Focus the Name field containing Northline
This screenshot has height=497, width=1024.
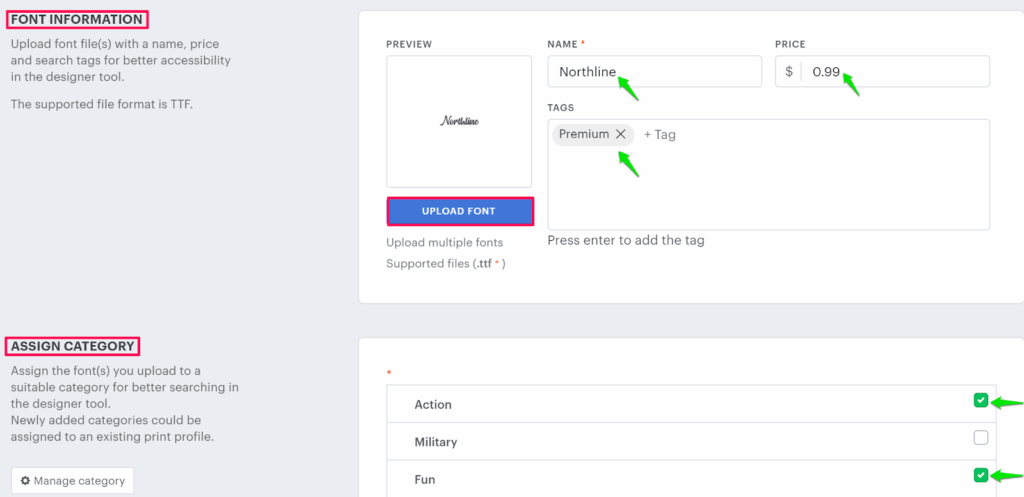coord(654,72)
